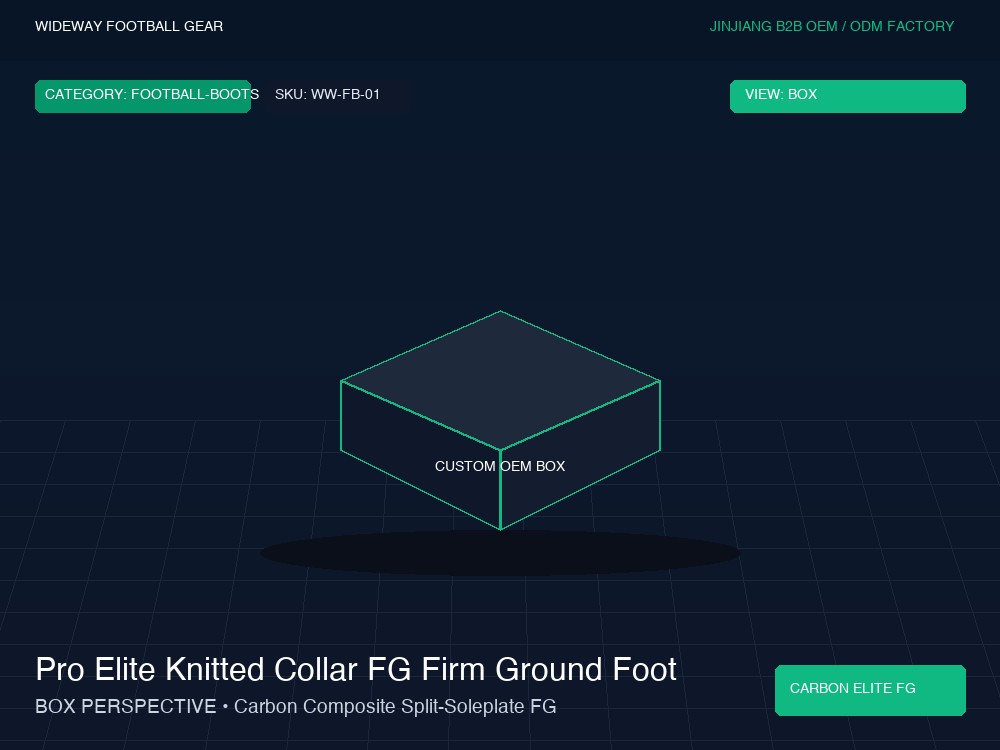This screenshot has width=1000, height=750.
Task: Click JINJIANG B2B OEM / ODM FACTORY text
Action: 832,26
